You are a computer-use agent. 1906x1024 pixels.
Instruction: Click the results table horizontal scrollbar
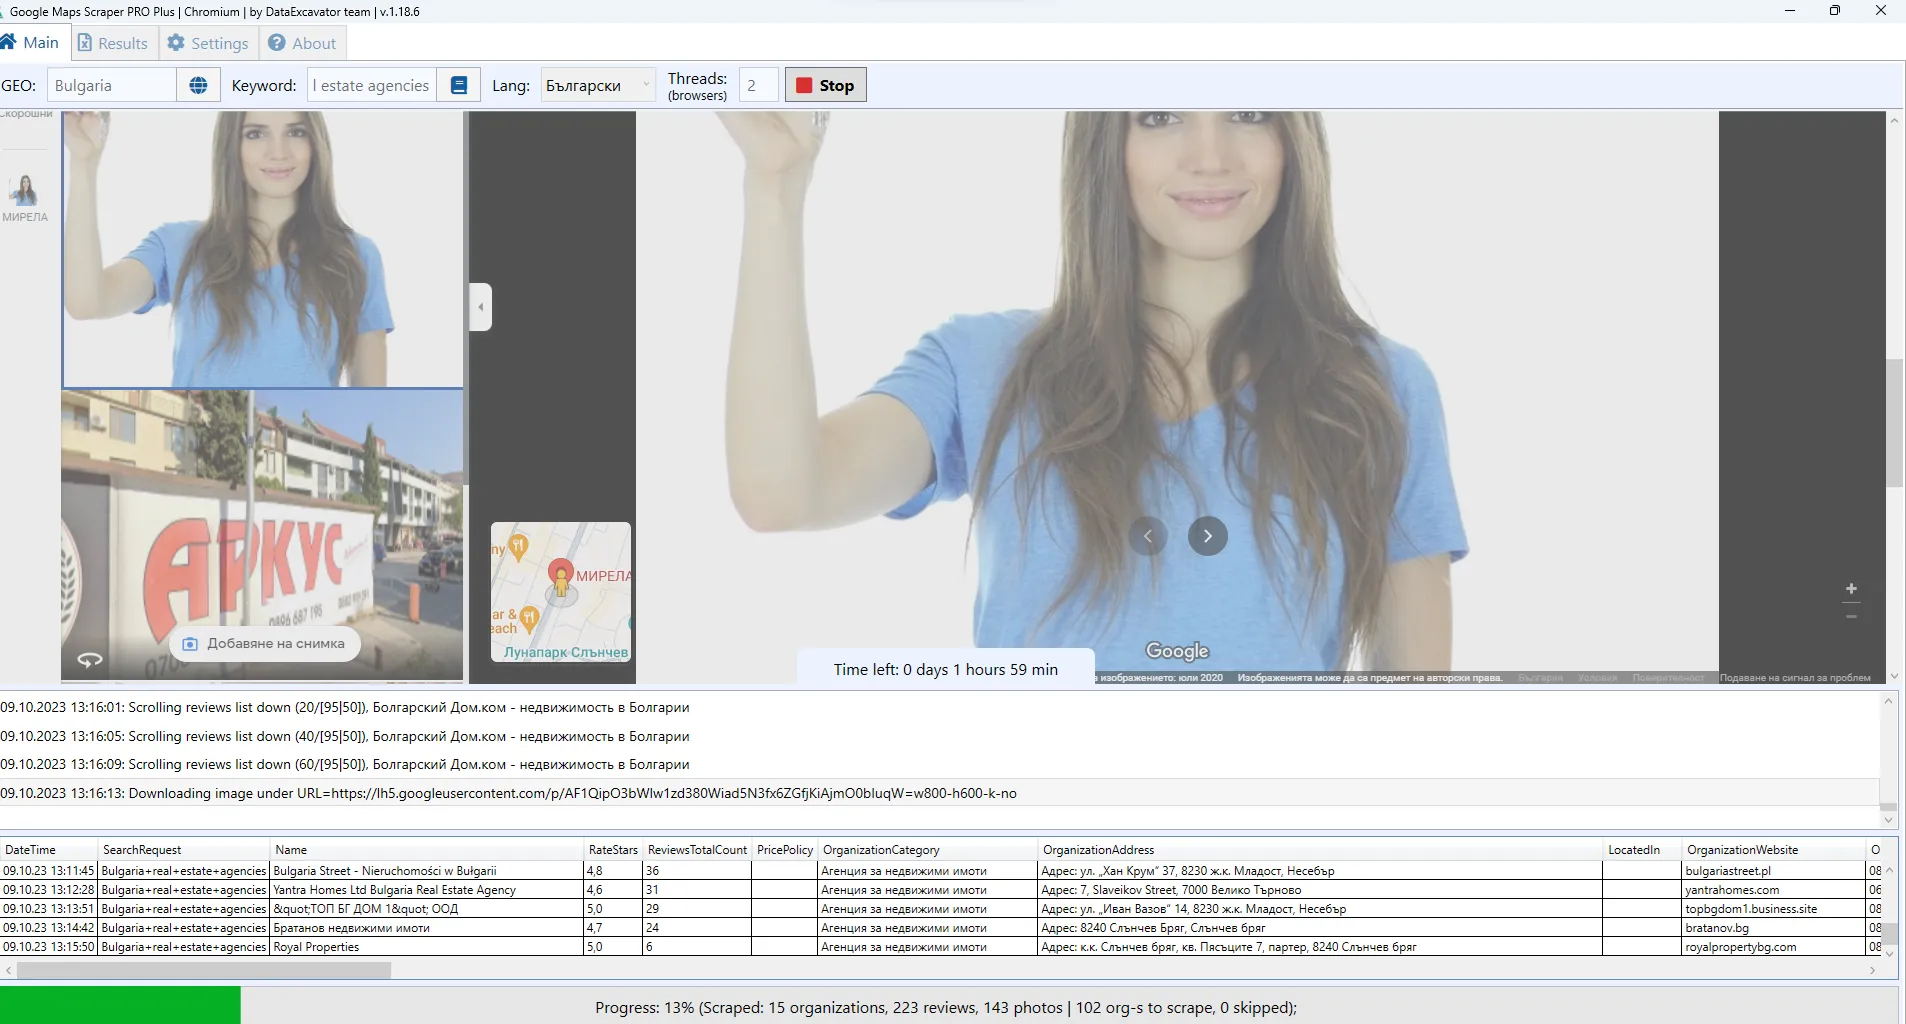[x=204, y=970]
